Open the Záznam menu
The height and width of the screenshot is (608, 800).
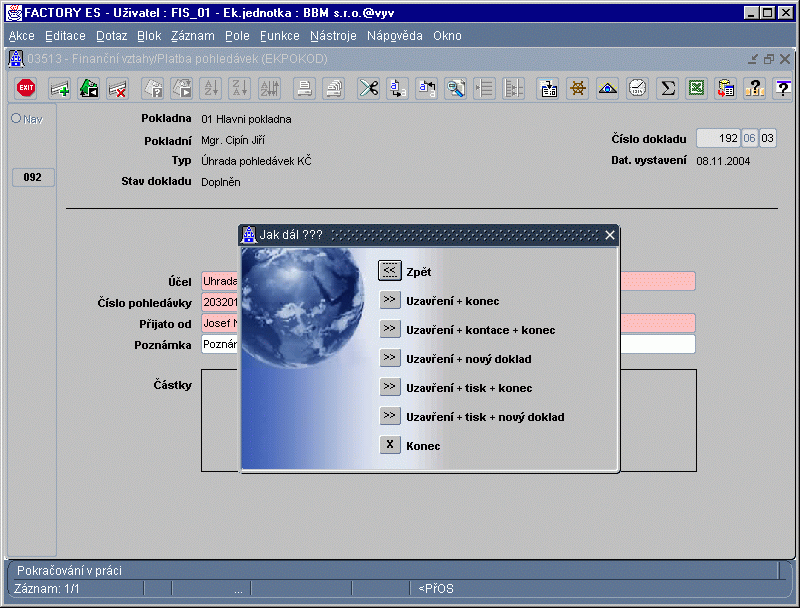(x=192, y=36)
